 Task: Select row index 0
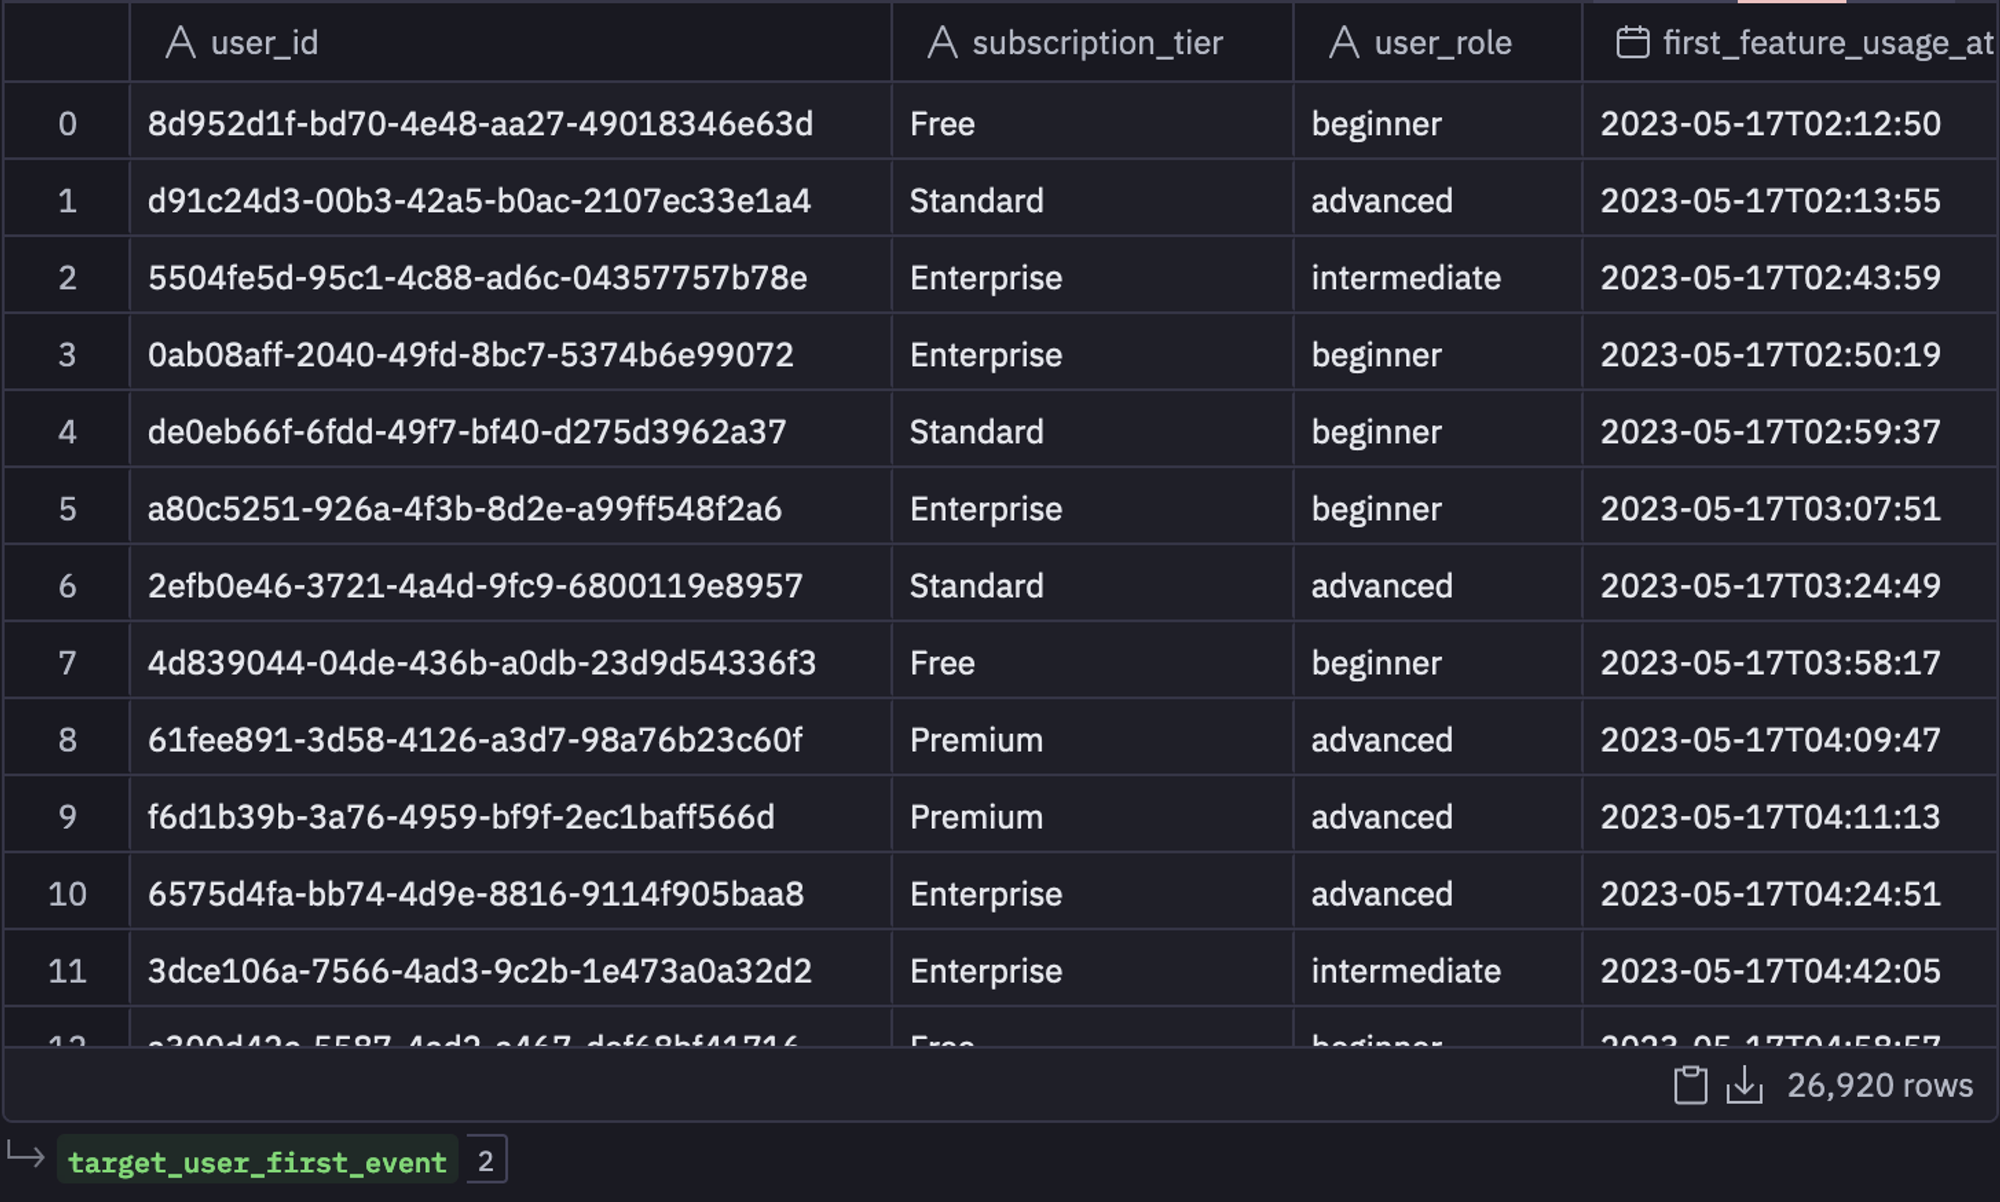(67, 124)
